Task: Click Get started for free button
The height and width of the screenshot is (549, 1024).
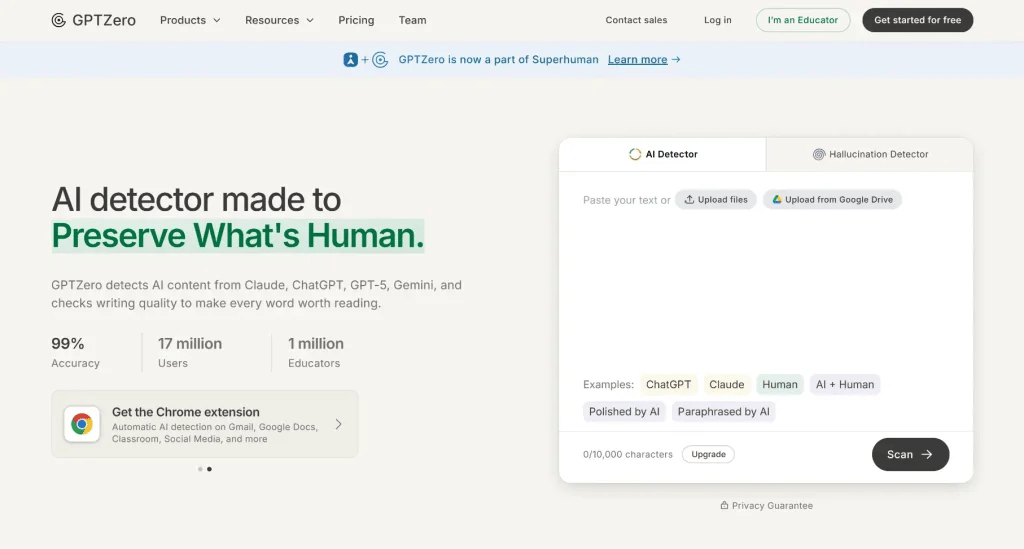Action: point(918,20)
